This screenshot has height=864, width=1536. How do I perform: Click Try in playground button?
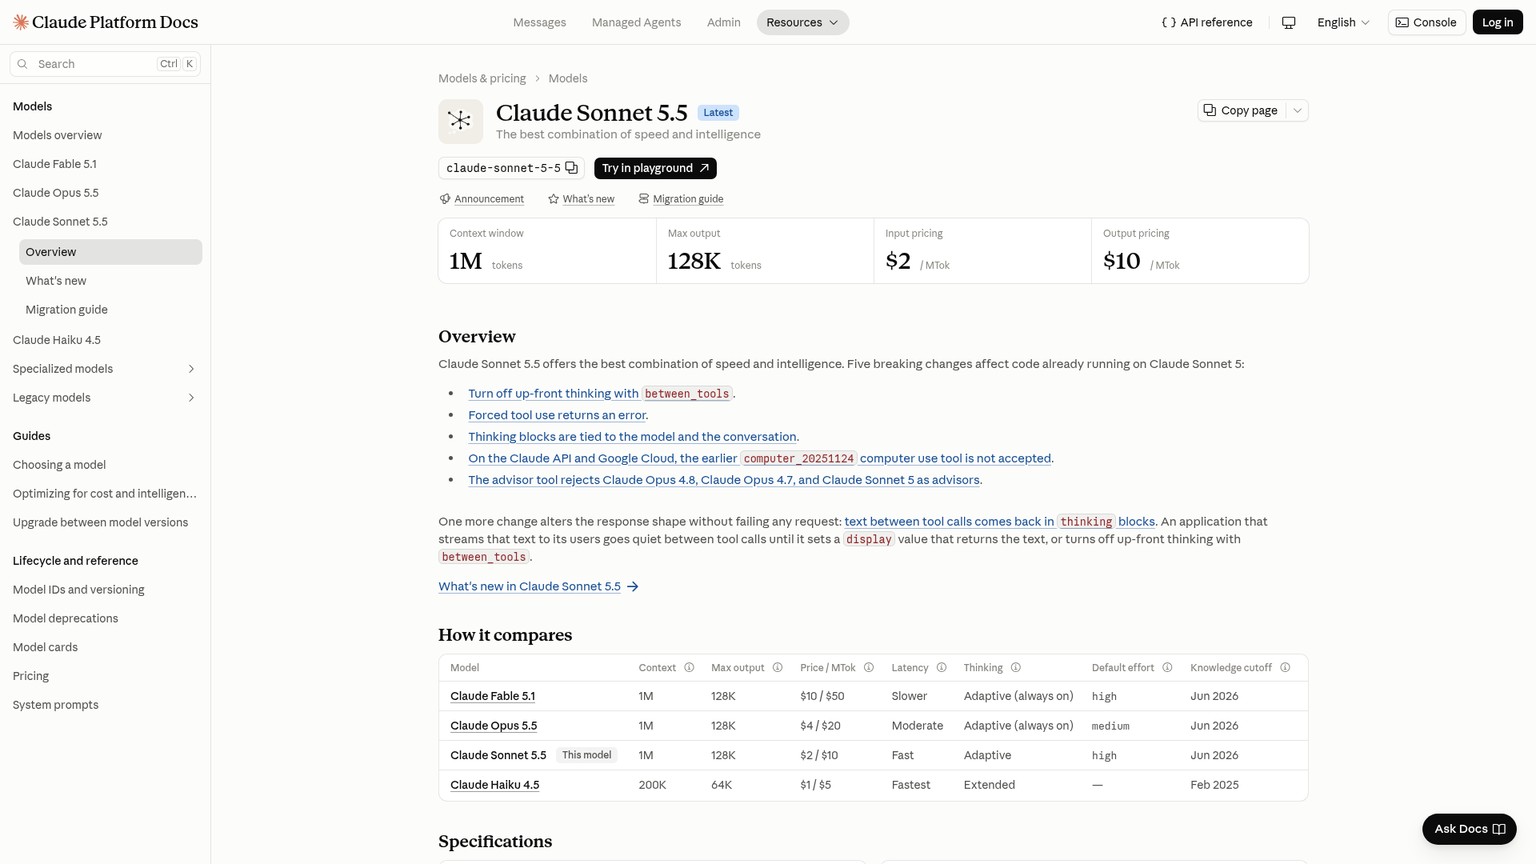click(655, 168)
